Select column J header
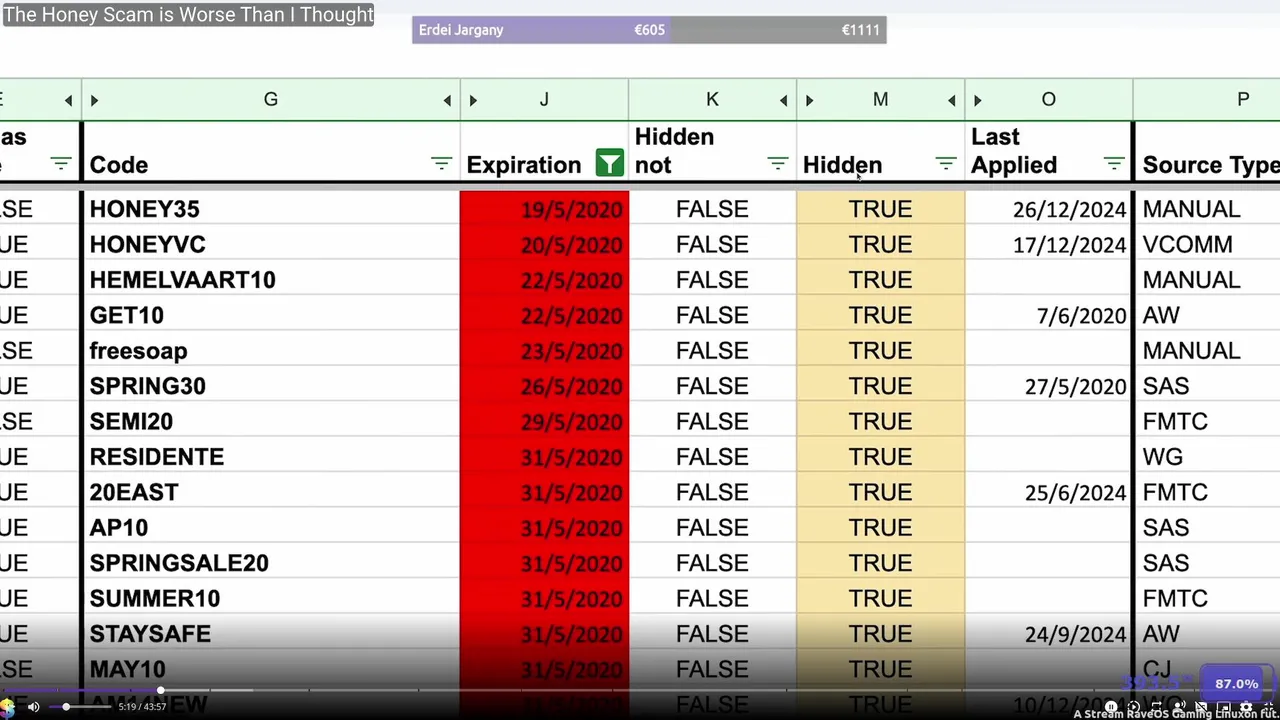 pos(544,100)
